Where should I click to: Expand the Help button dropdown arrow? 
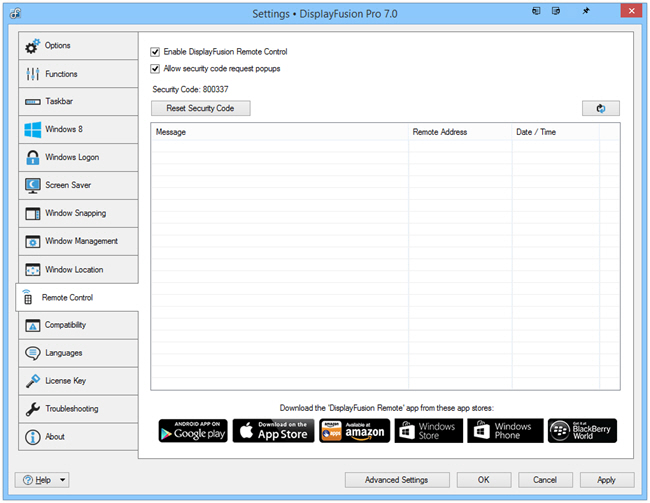(63, 480)
